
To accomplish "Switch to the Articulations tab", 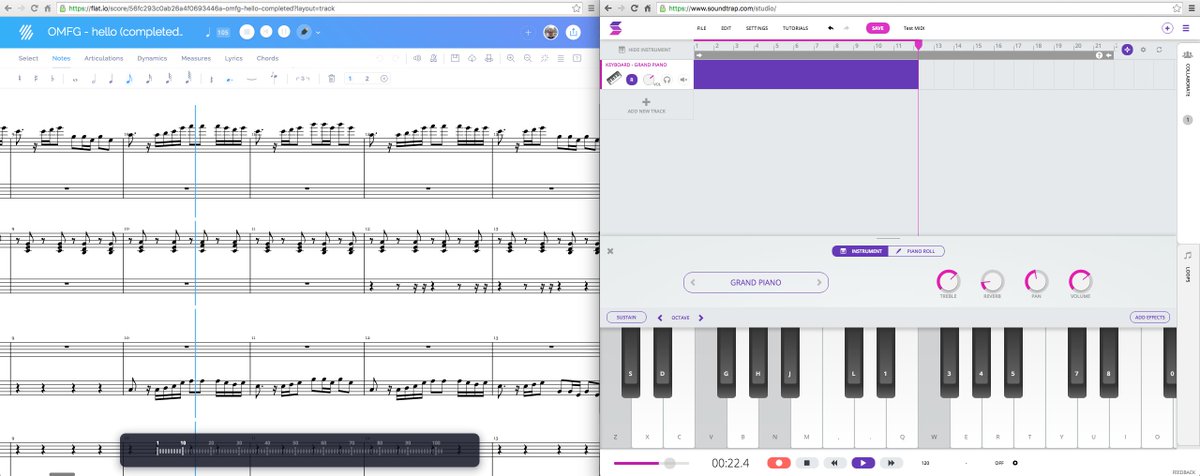I will click(104, 58).
